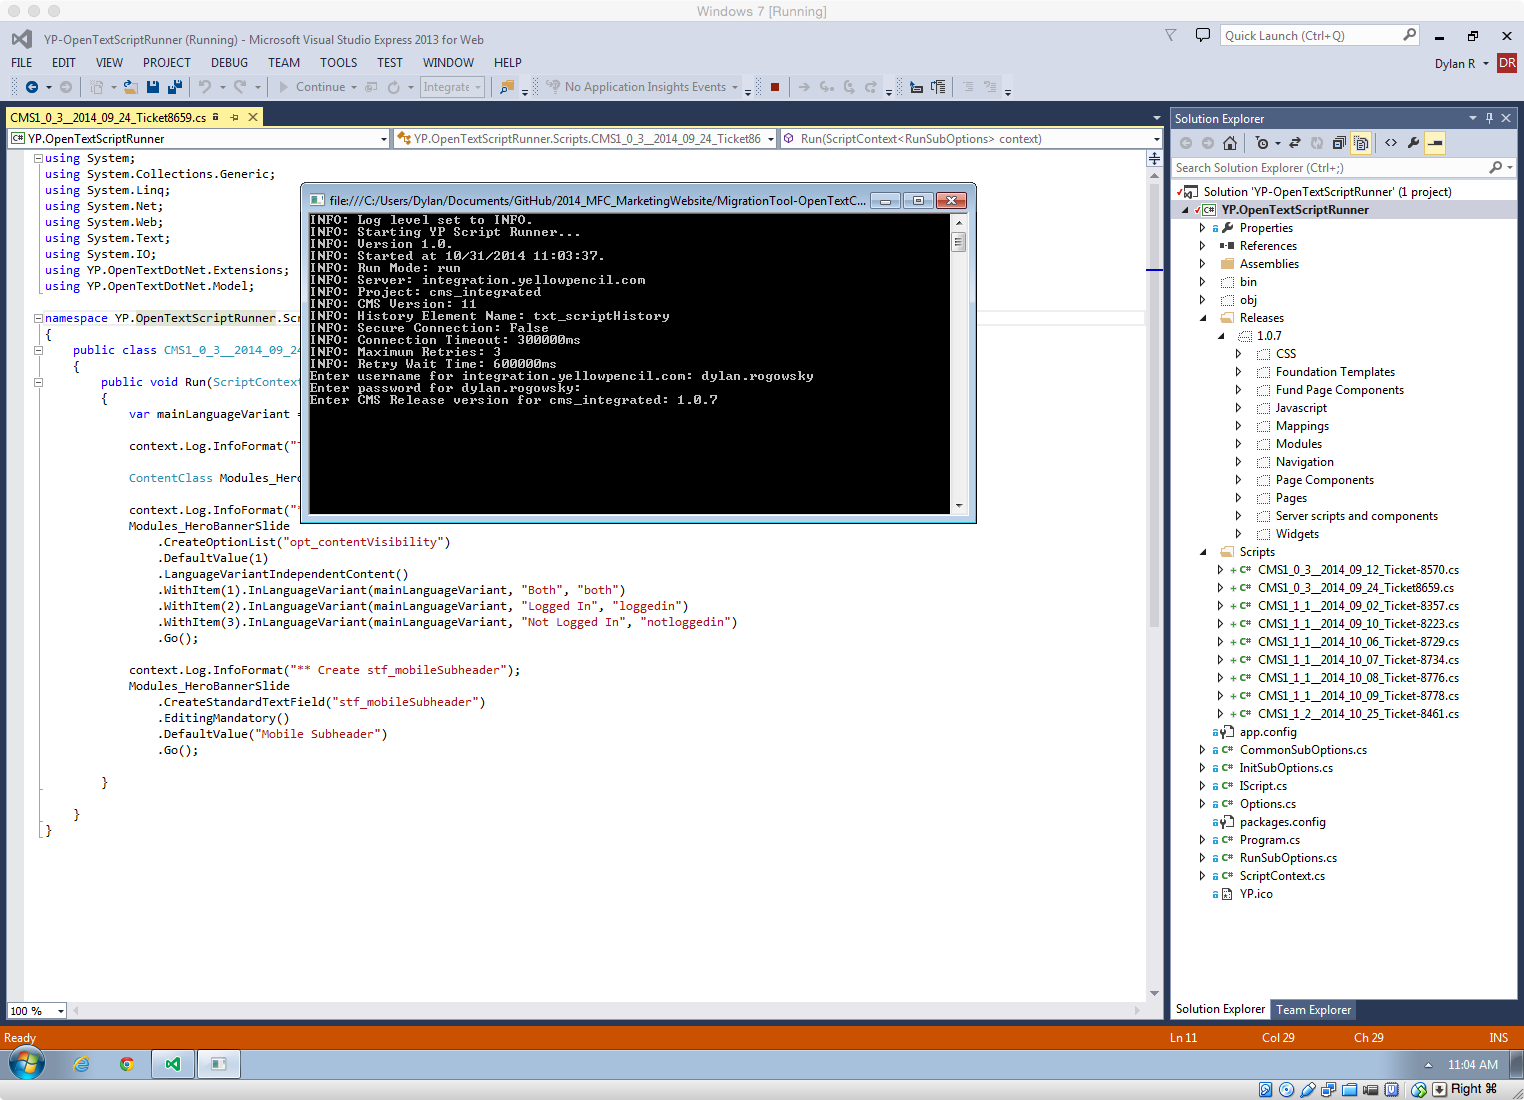Open Google Chrome from the taskbar

(127, 1064)
